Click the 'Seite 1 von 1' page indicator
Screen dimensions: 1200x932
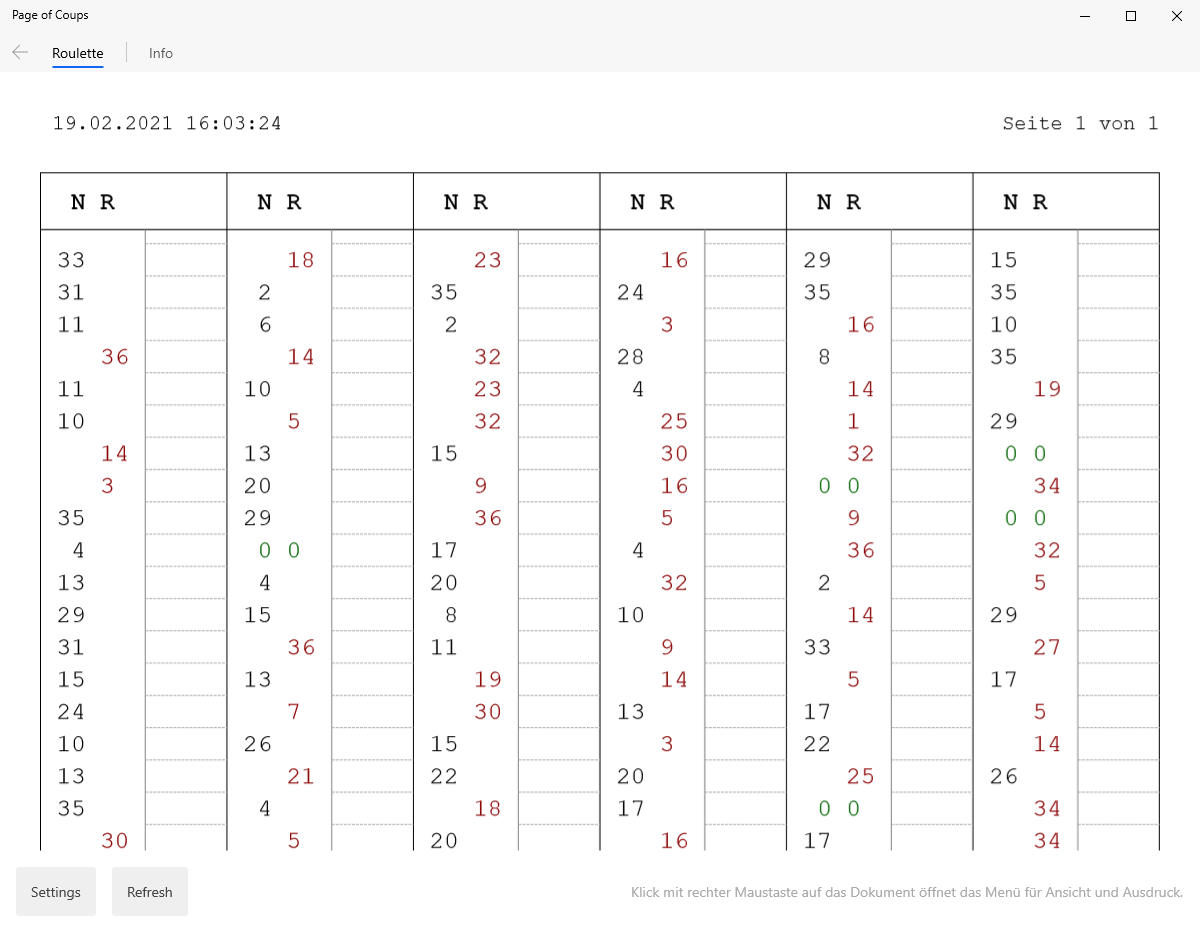pyautogui.click(x=1080, y=124)
